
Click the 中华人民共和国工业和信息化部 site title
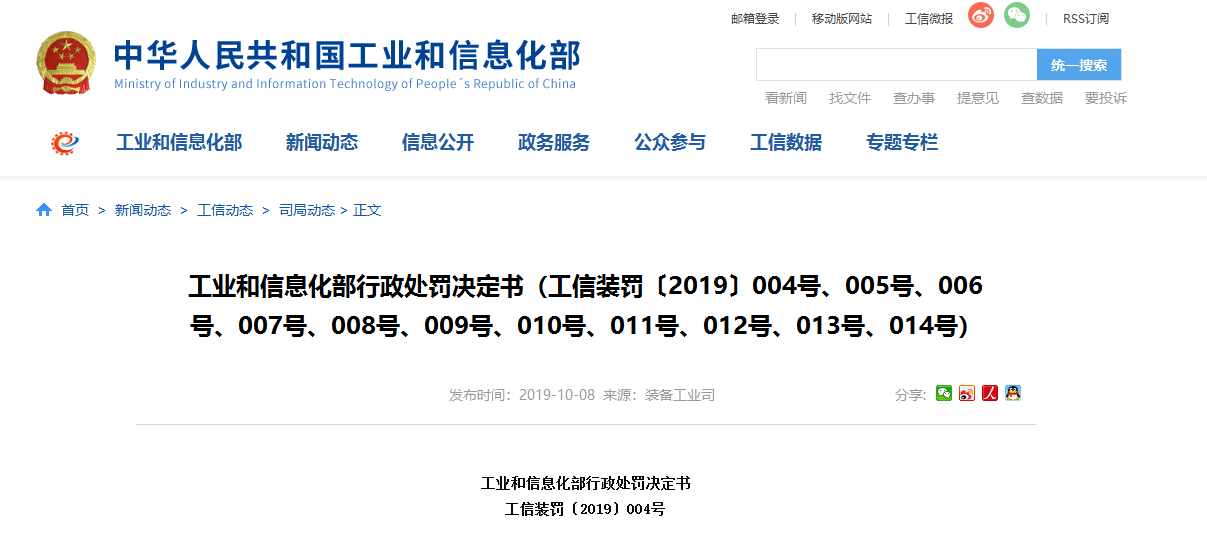click(347, 54)
